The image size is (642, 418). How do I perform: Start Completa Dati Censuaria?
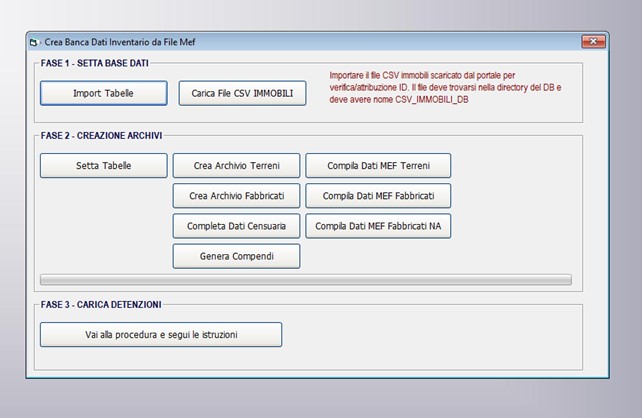coord(236,226)
